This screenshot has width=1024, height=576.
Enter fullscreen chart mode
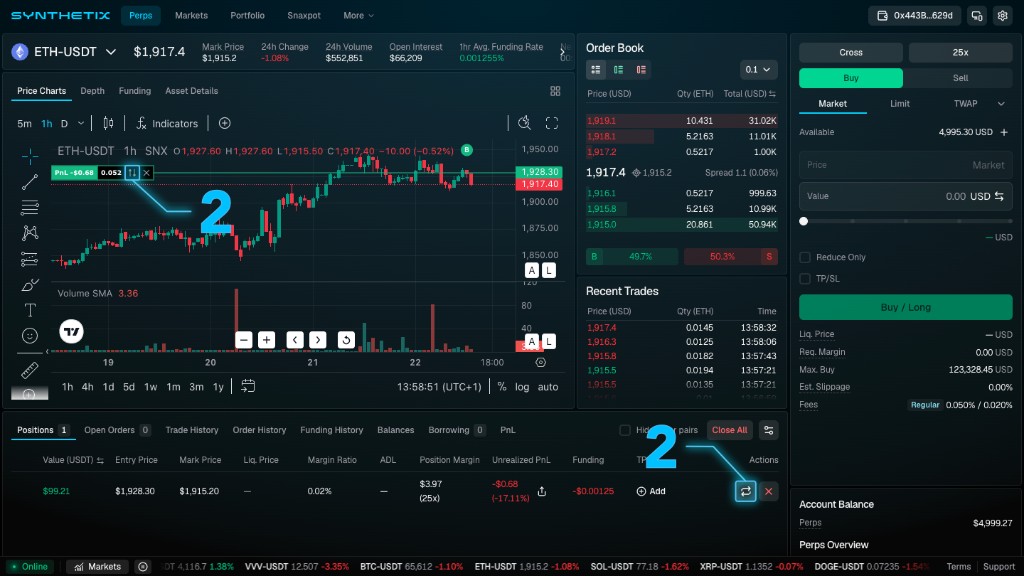tap(552, 123)
